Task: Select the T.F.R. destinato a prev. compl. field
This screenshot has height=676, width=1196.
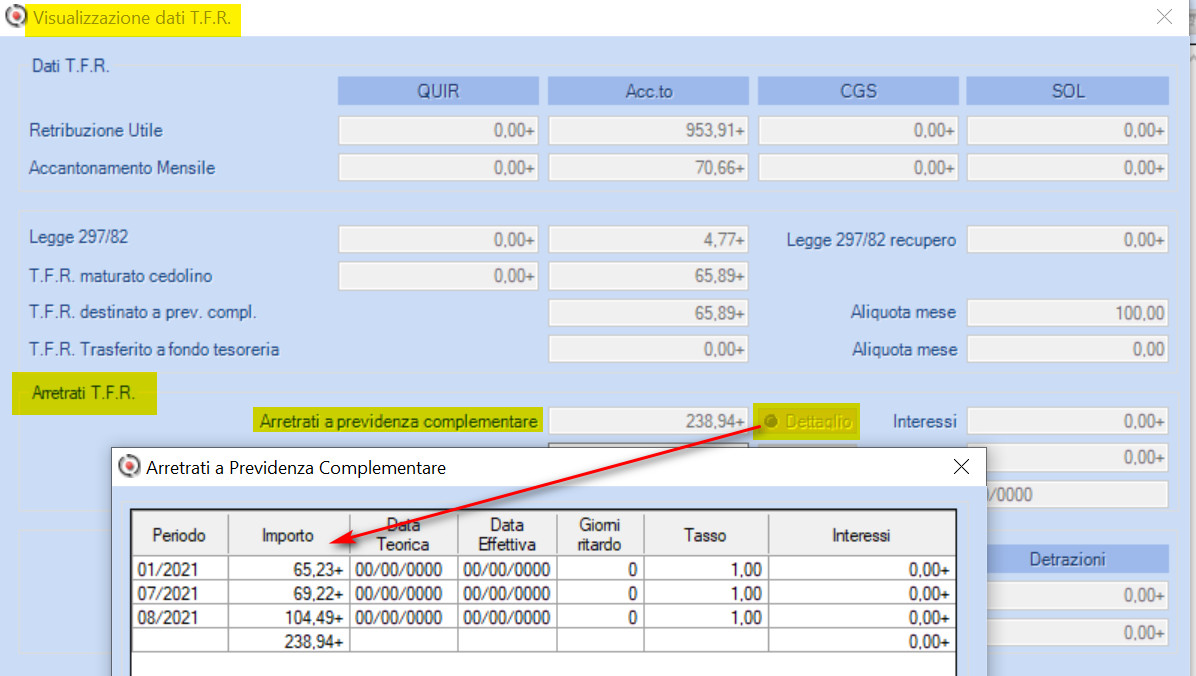Action: tap(648, 313)
